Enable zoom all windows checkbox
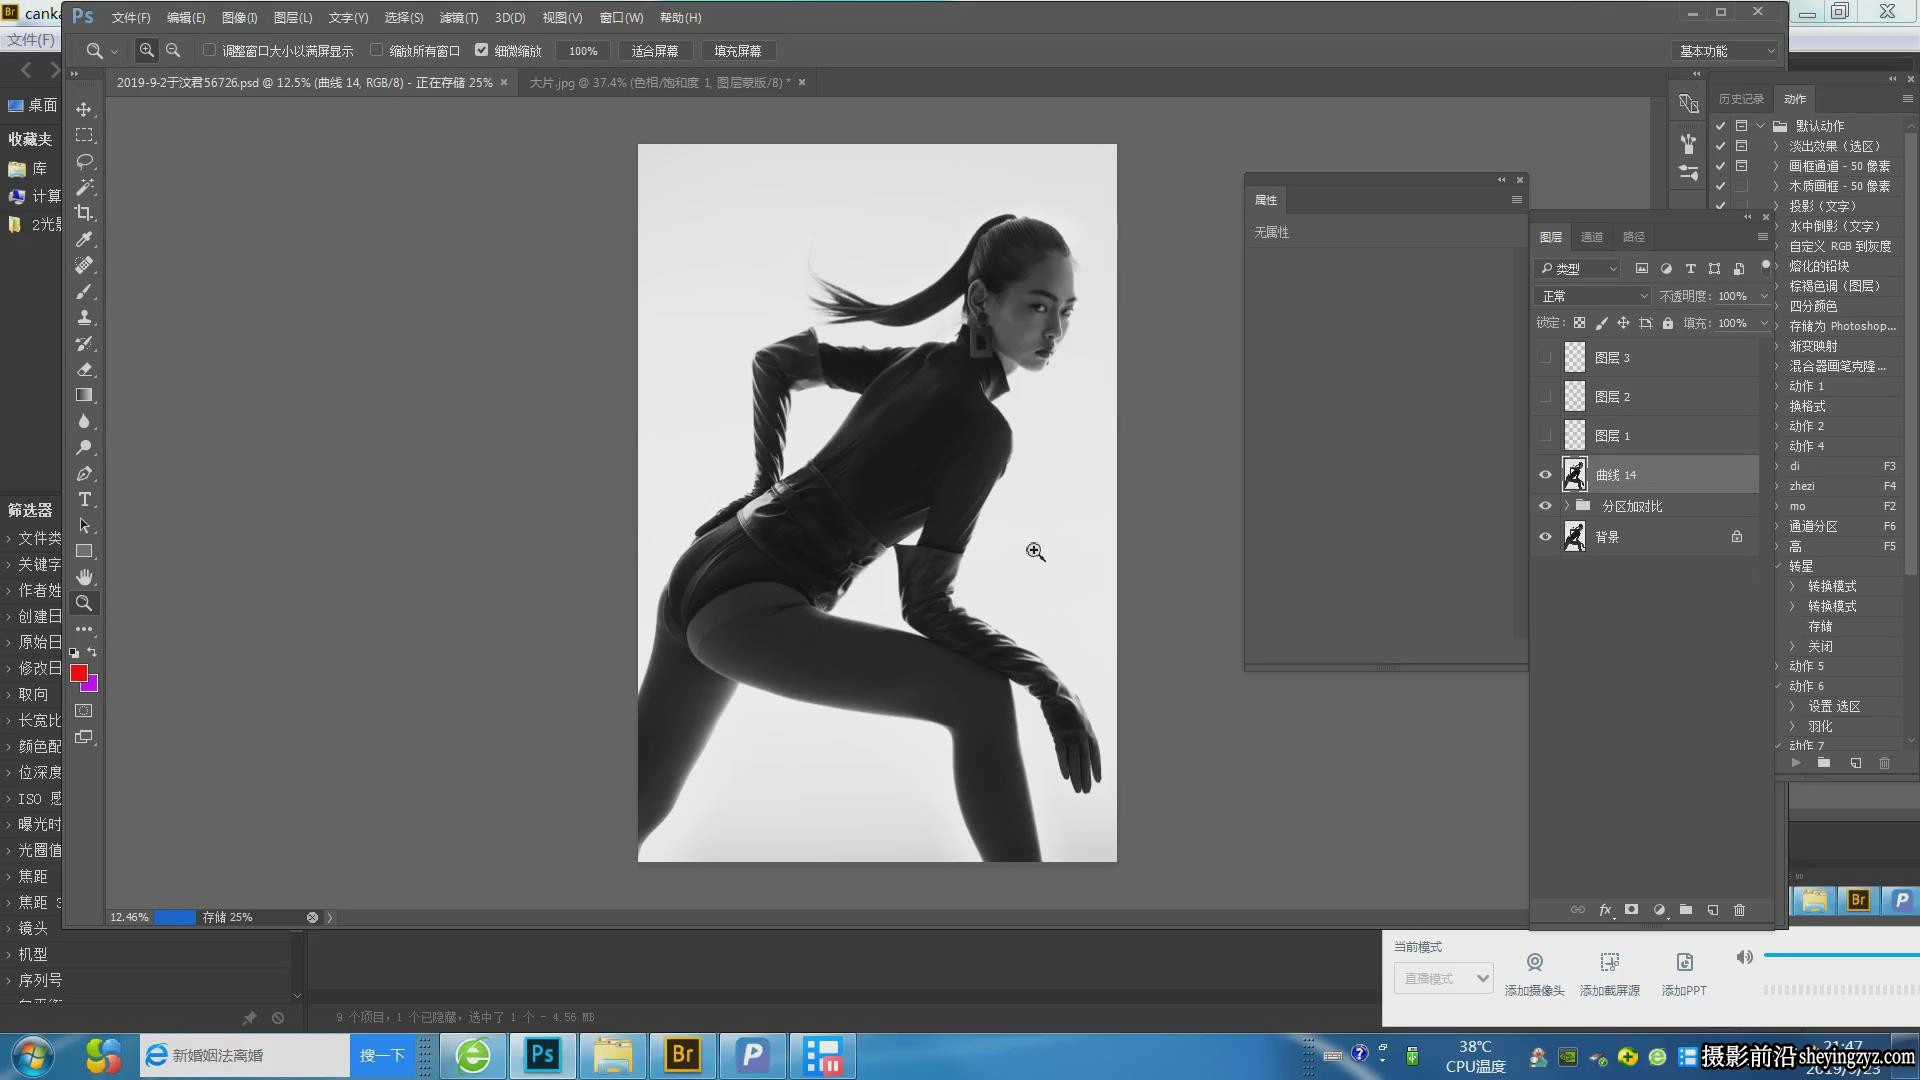This screenshot has width=1920, height=1080. pos(376,50)
